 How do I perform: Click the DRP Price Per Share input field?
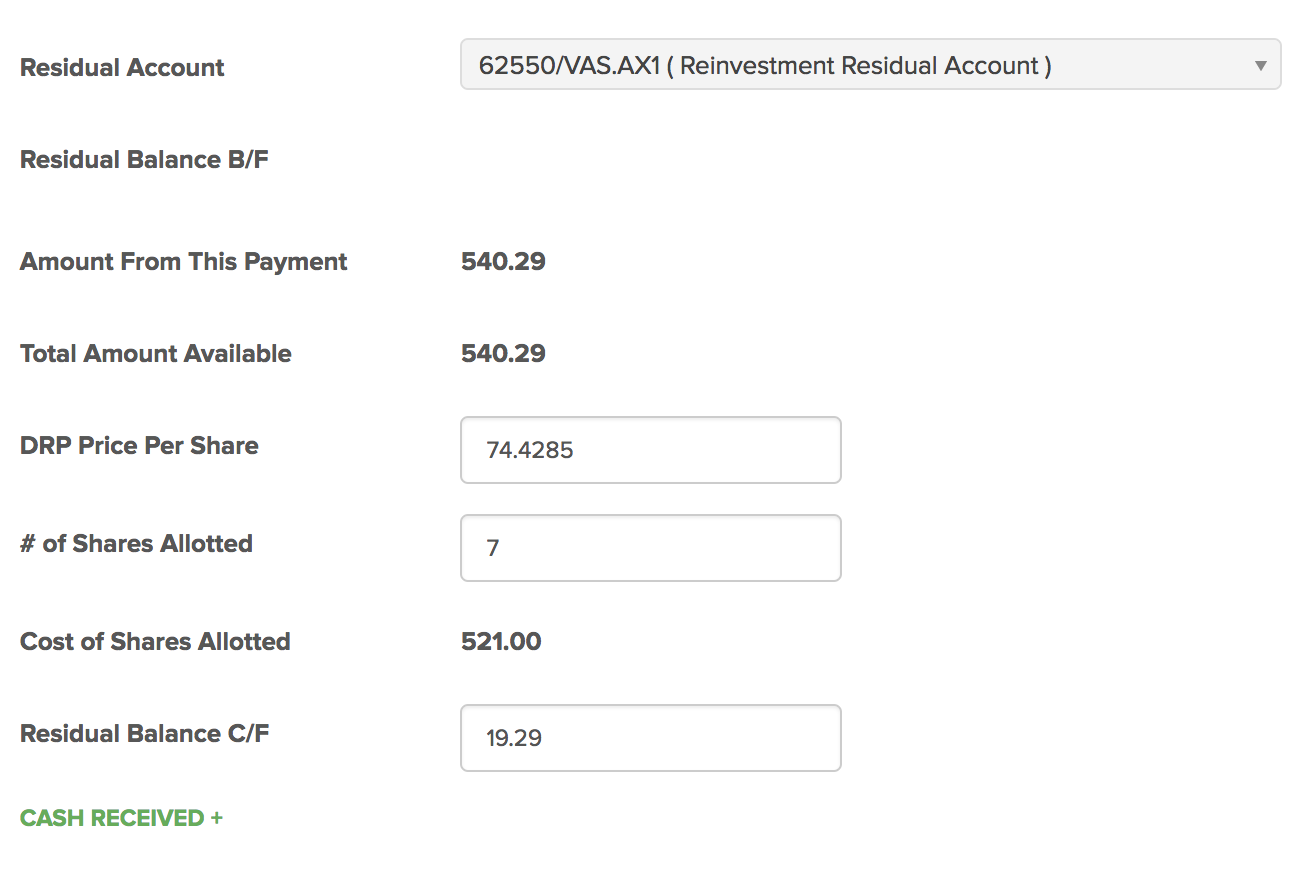click(650, 450)
